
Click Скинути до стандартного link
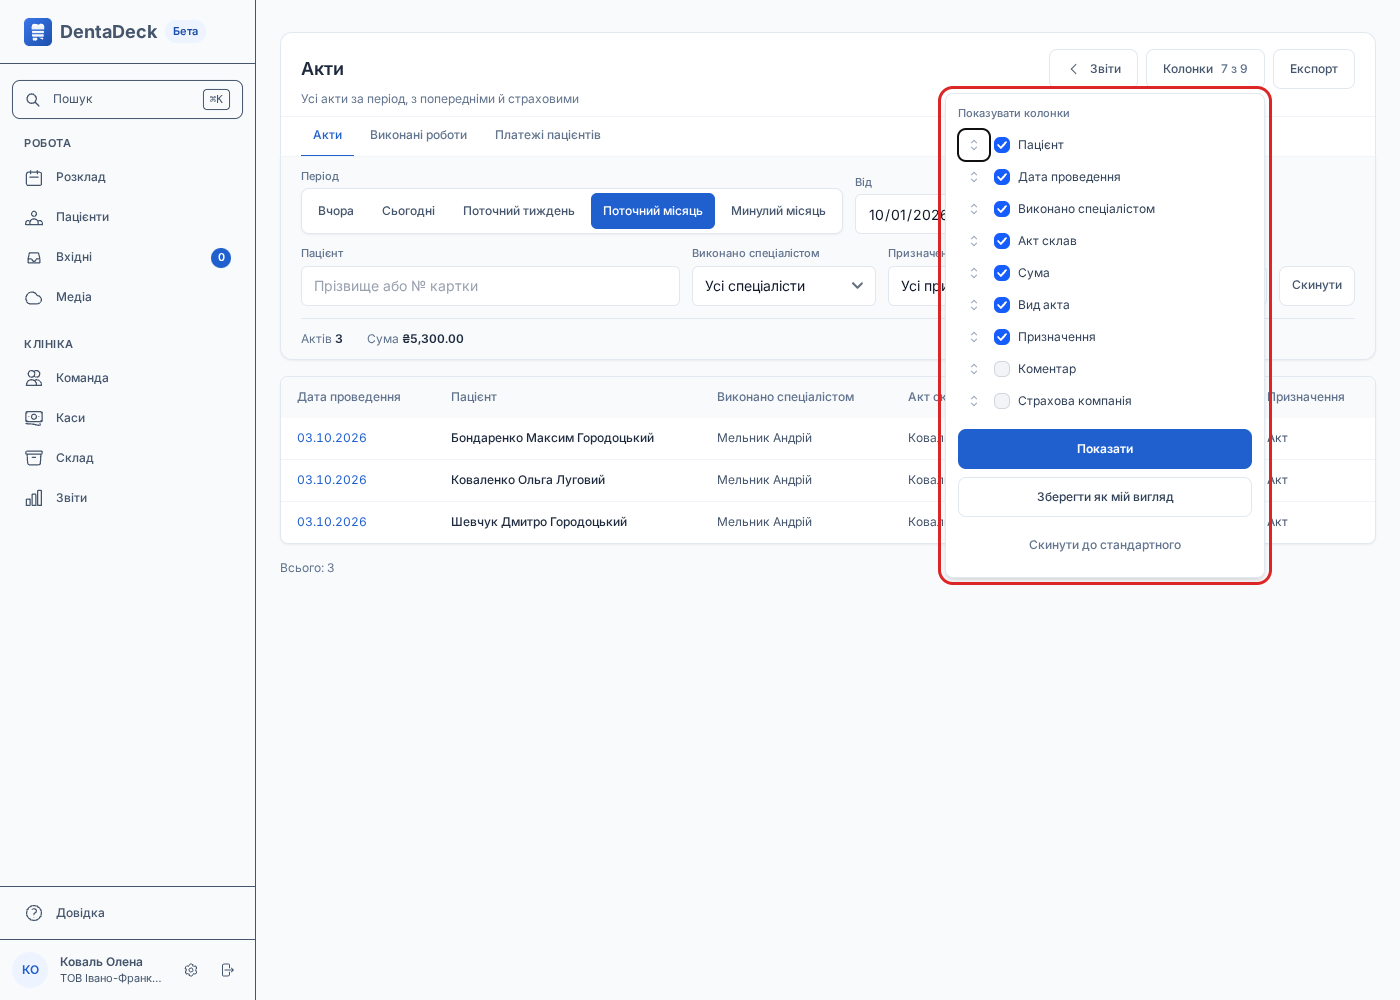pos(1105,545)
